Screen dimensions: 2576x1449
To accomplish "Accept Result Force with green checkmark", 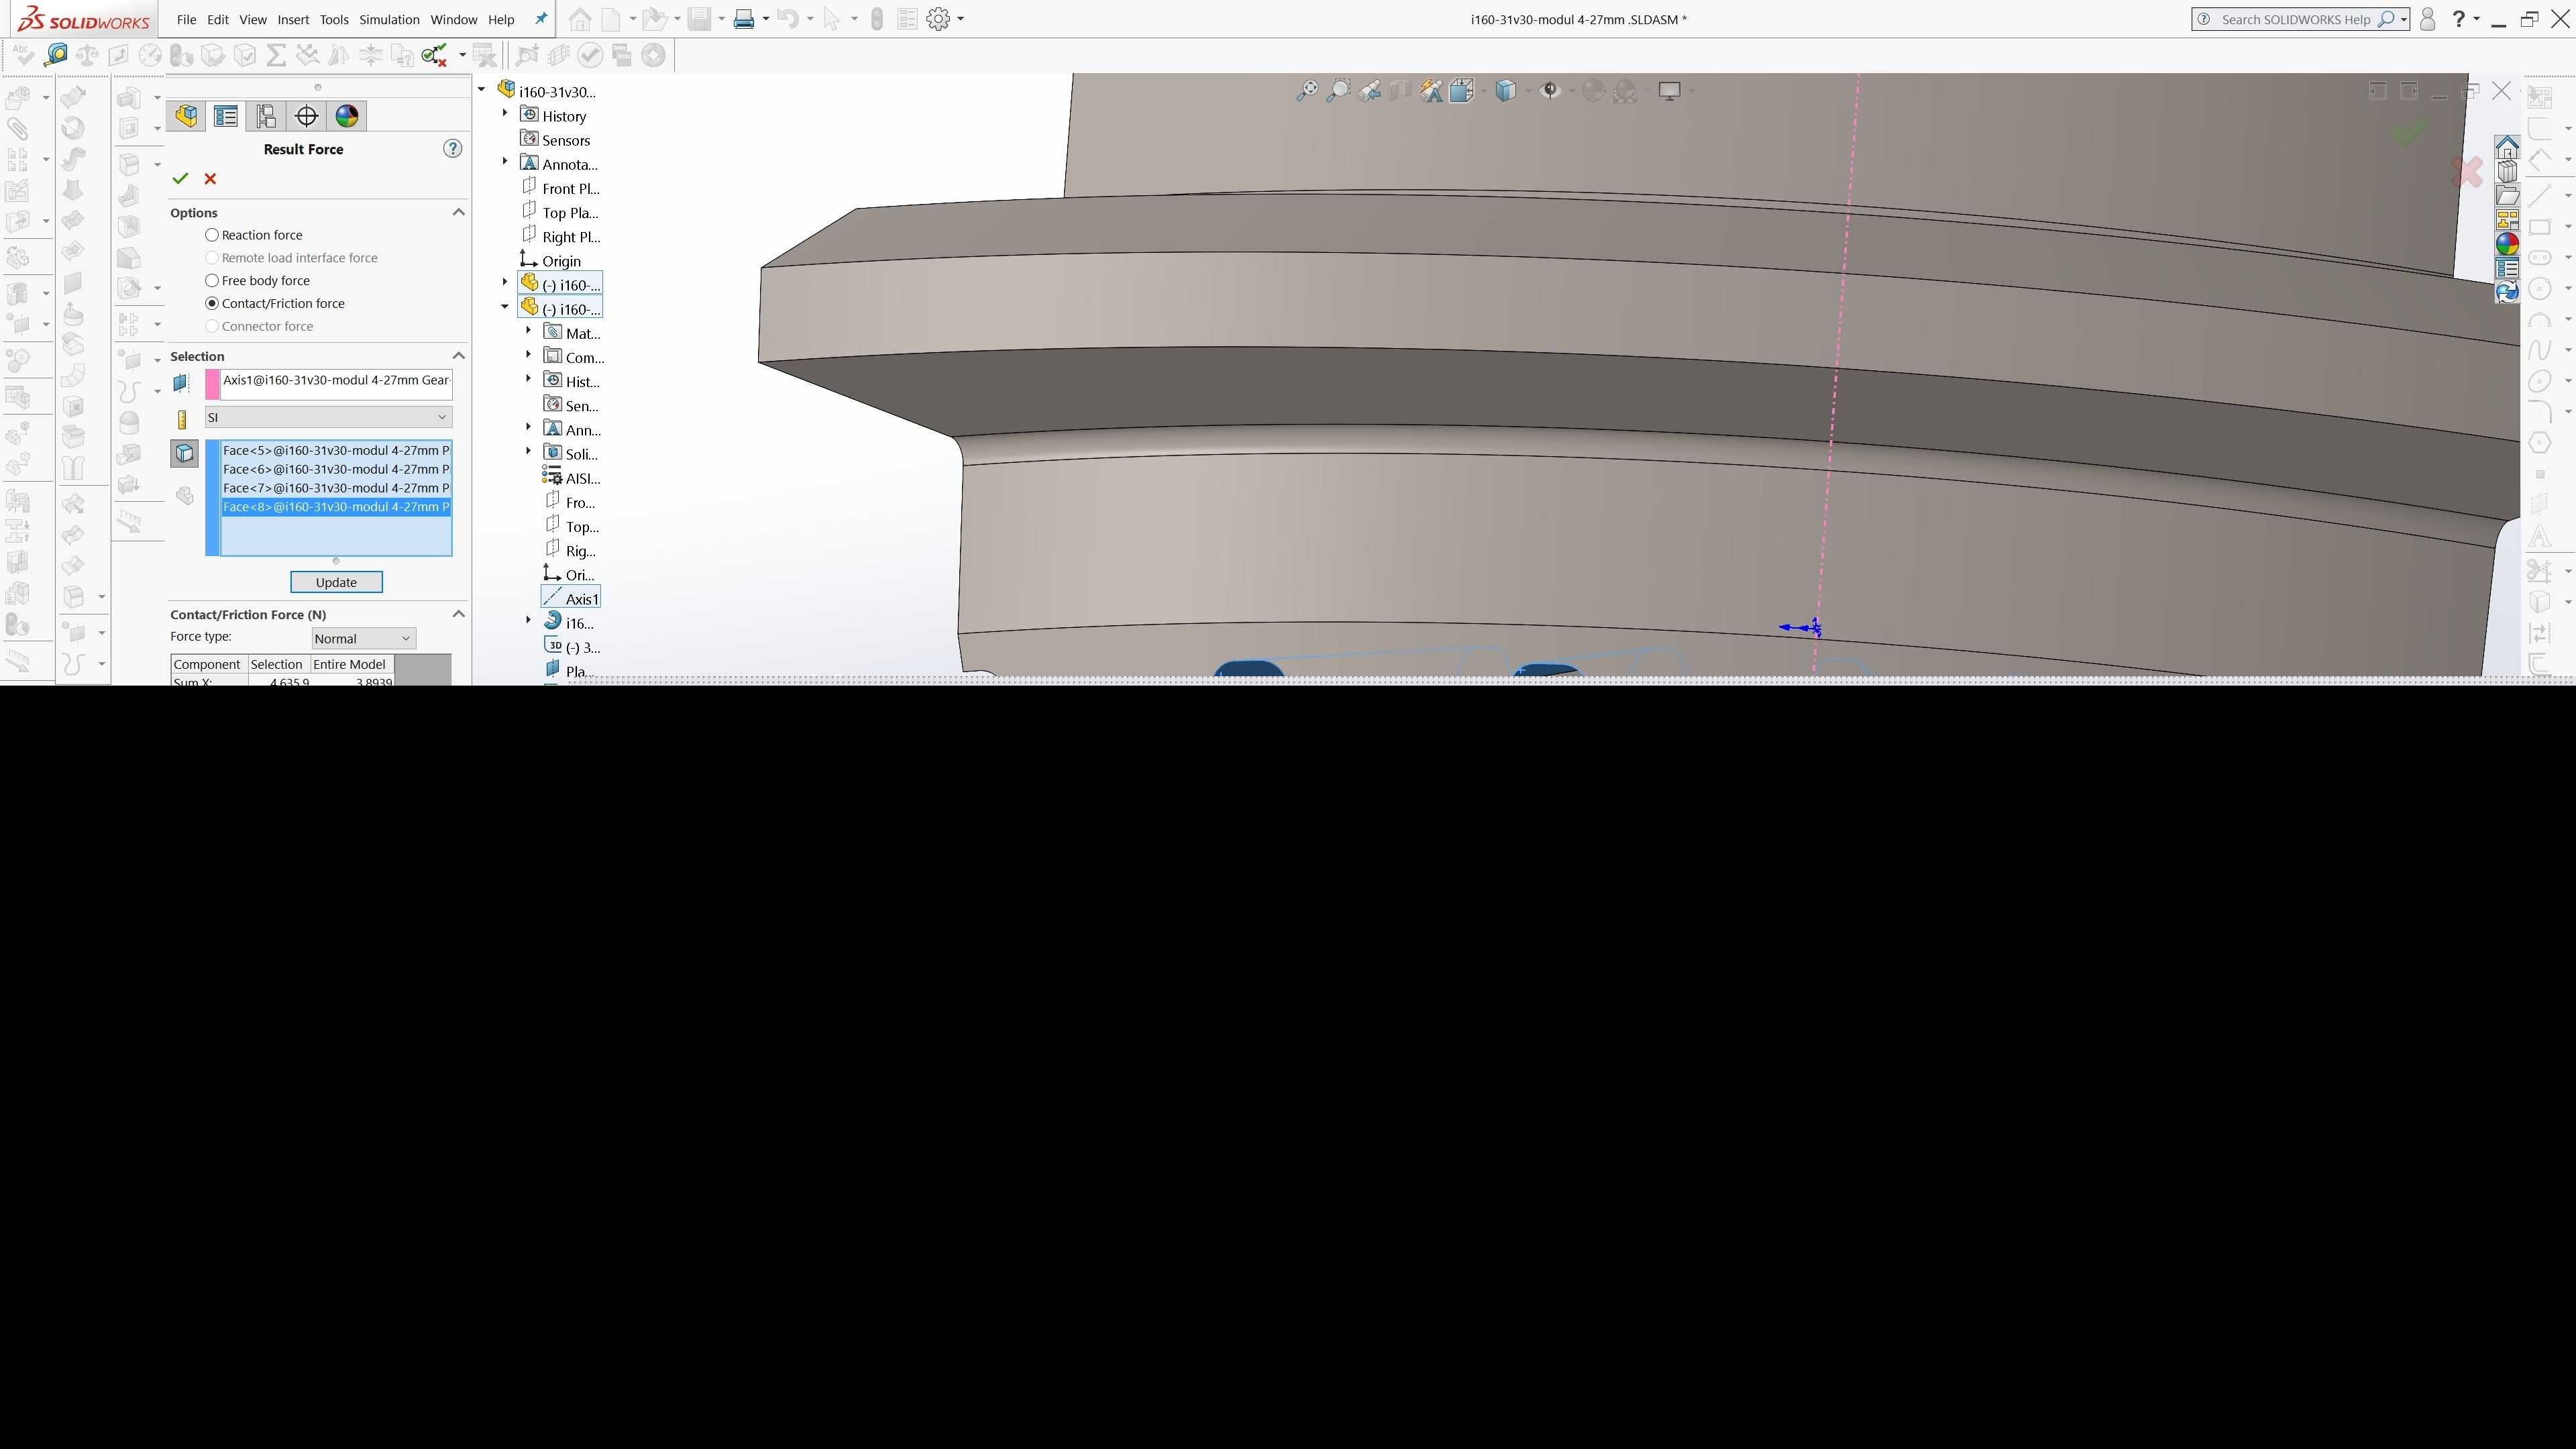I will point(180,178).
